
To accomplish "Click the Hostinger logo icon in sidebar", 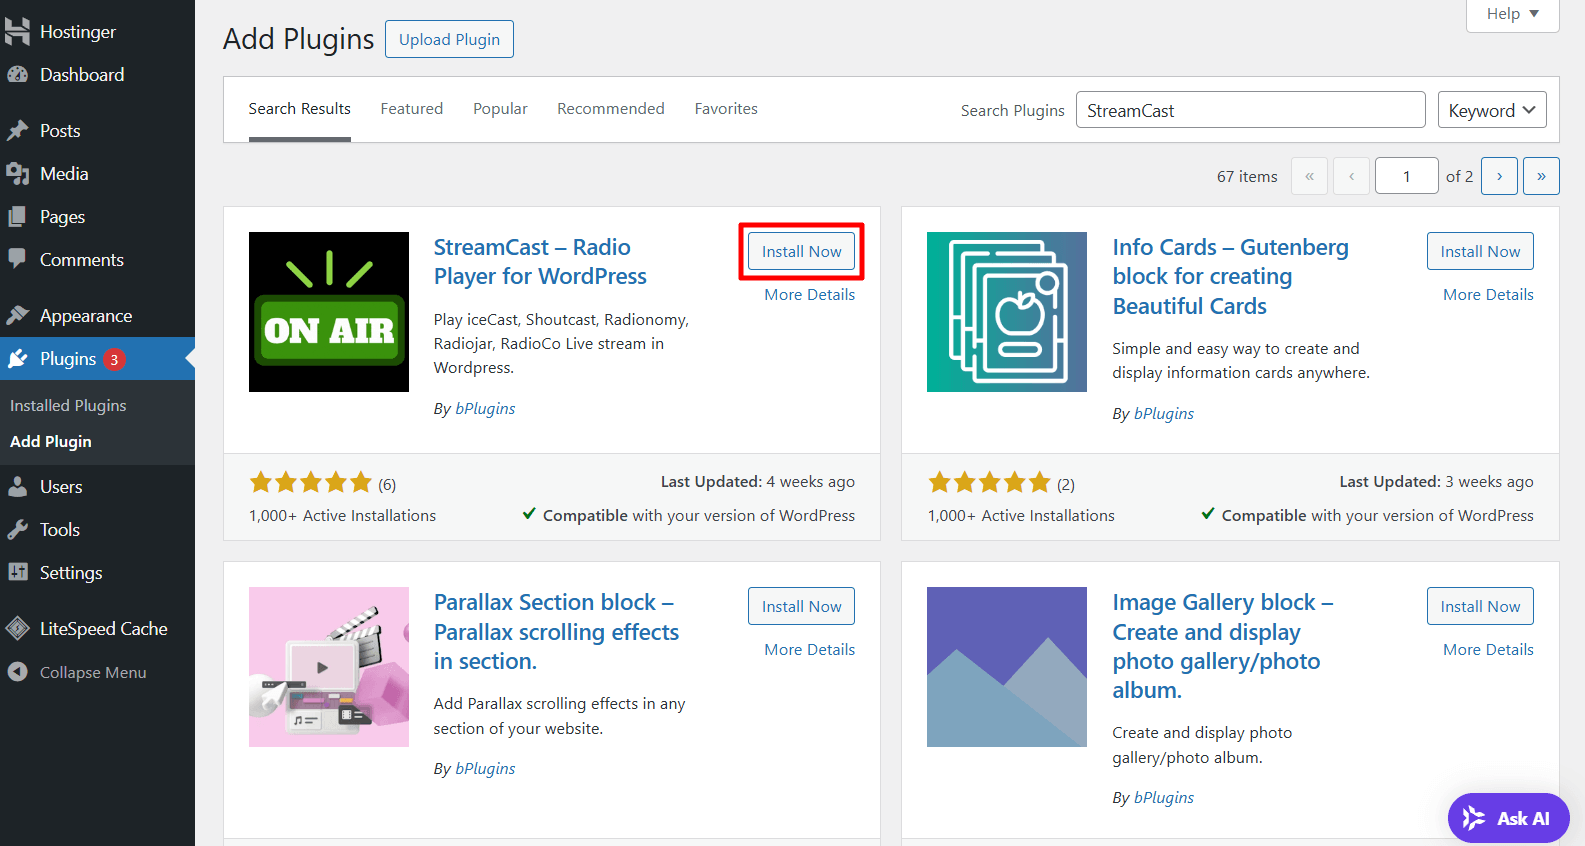I will pyautogui.click(x=17, y=32).
